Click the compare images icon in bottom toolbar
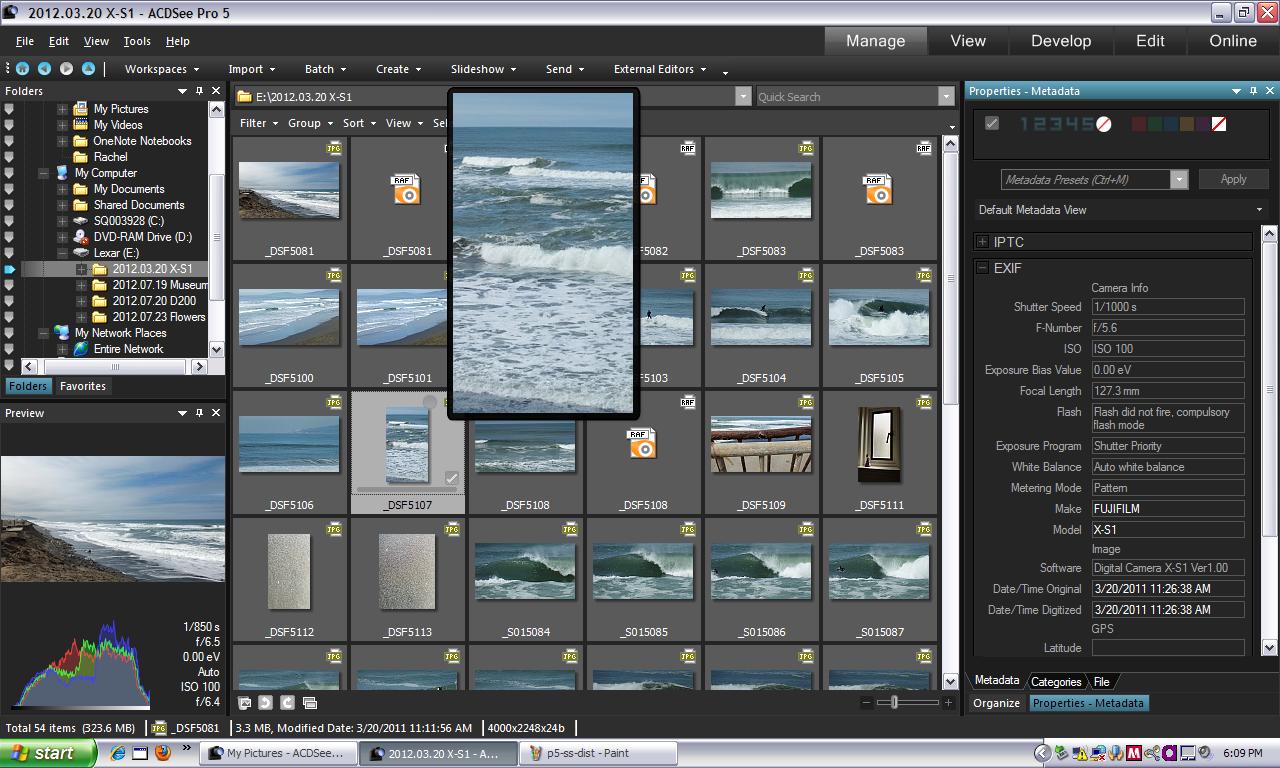Screen dimensions: 1280x768 point(309,703)
